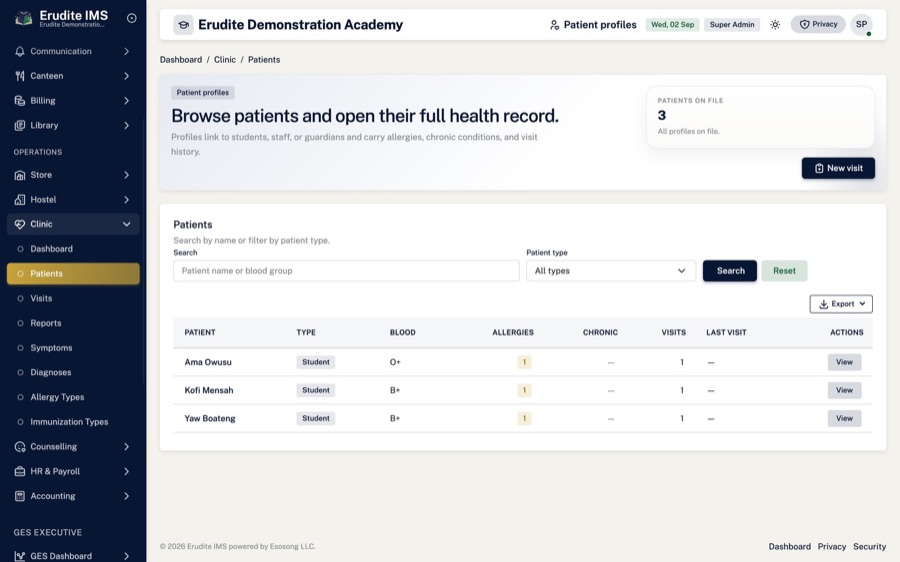This screenshot has height=562, width=900.
Task: Click the Clinic heart-pulse icon
Action: (20, 224)
